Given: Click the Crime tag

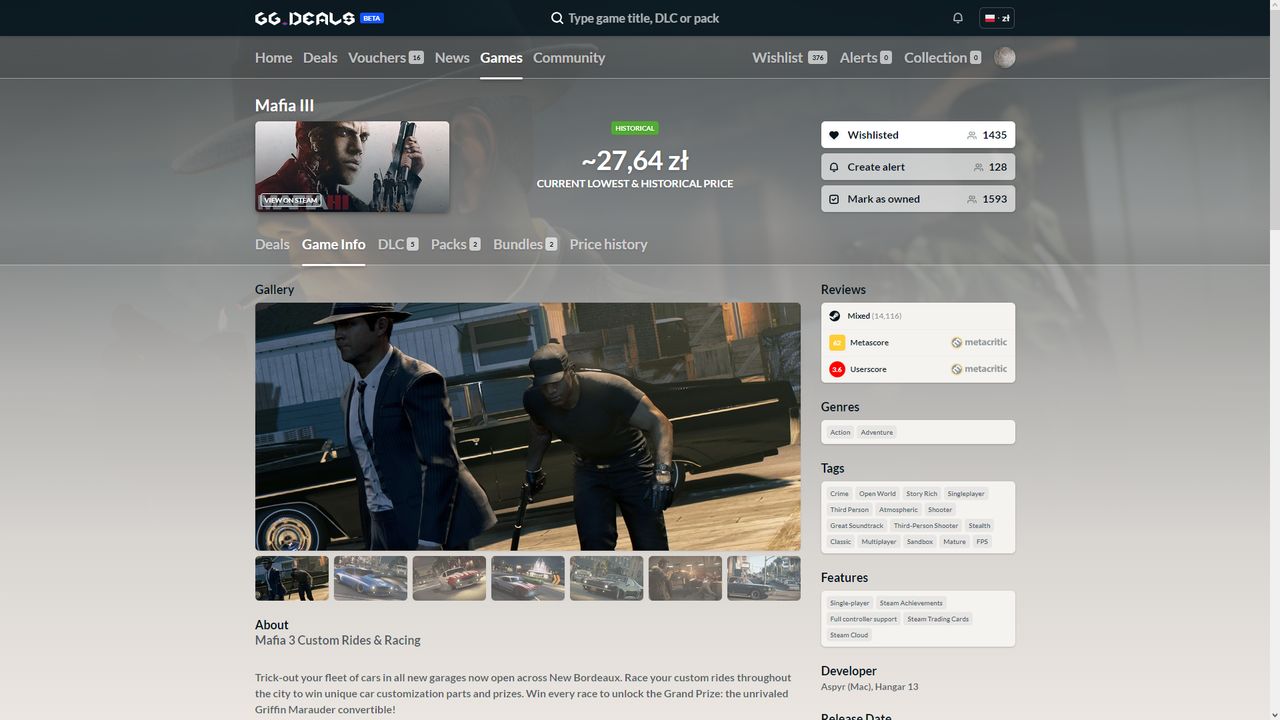Looking at the screenshot, I should pos(839,494).
